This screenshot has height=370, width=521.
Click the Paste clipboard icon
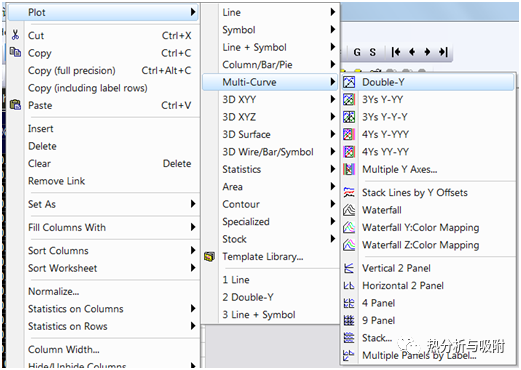pyautogui.click(x=15, y=105)
